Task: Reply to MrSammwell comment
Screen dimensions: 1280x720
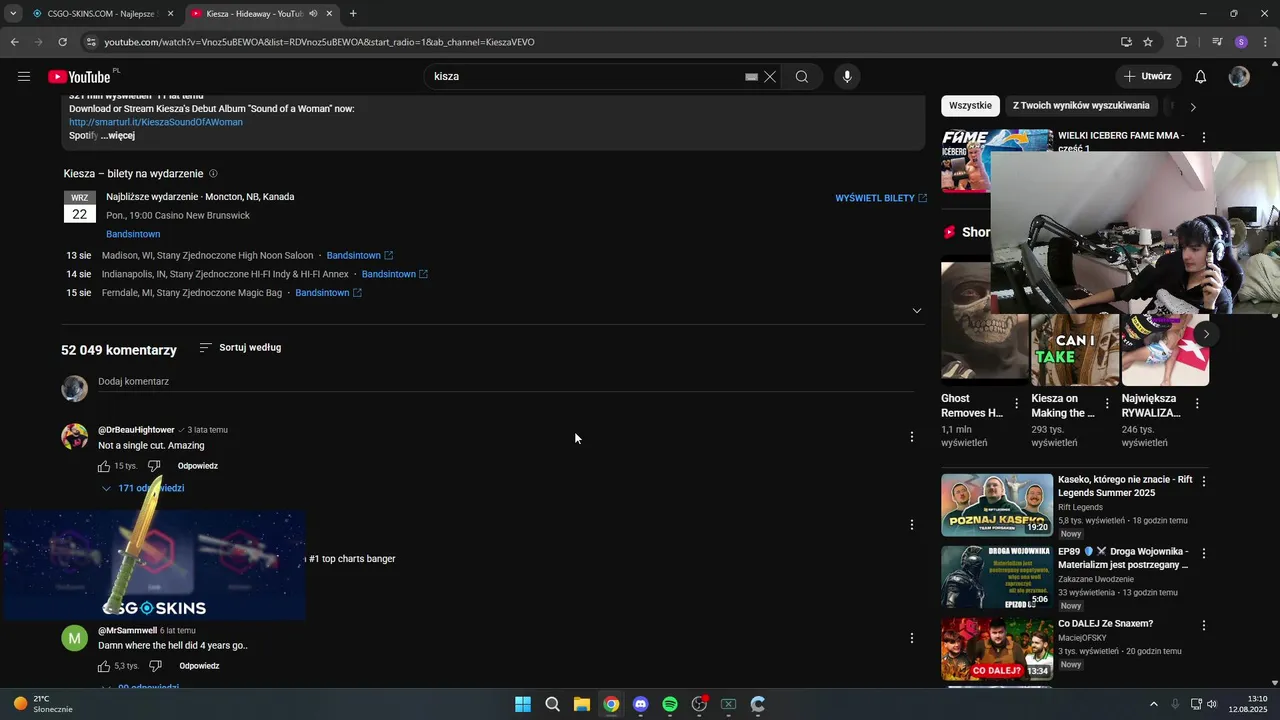Action: coord(199,666)
